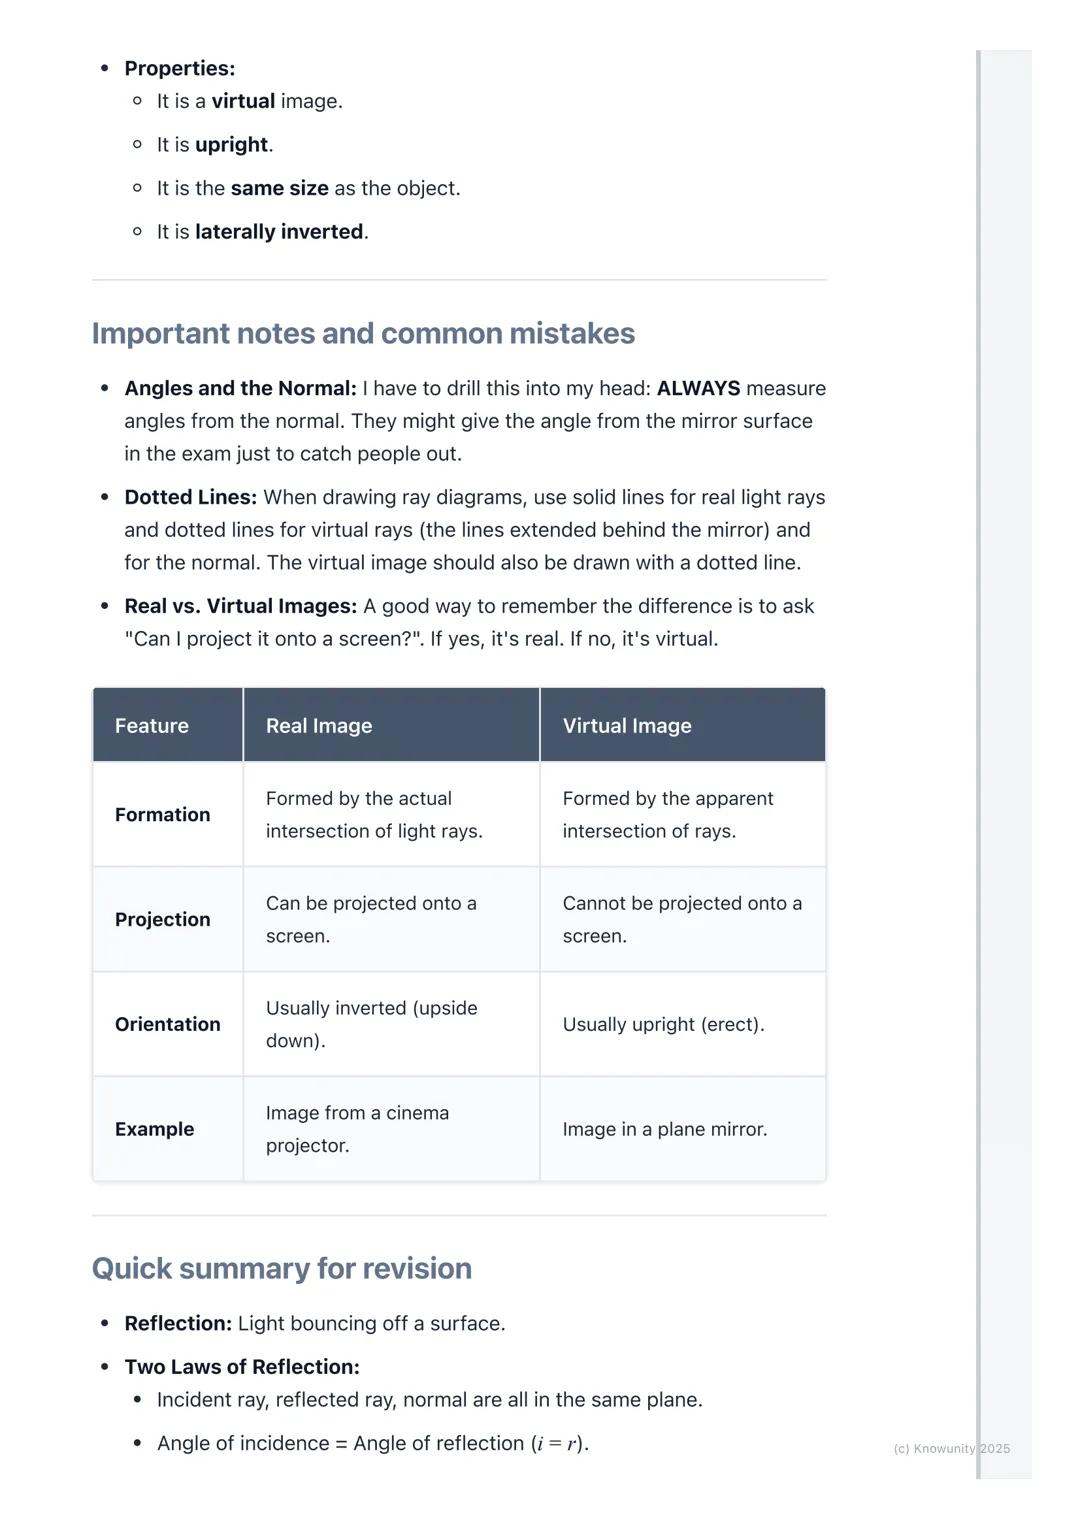Click the bold "Dotted Lines:" label
Image resolution: width=1080 pixels, height=1528 pixels.
(190, 497)
